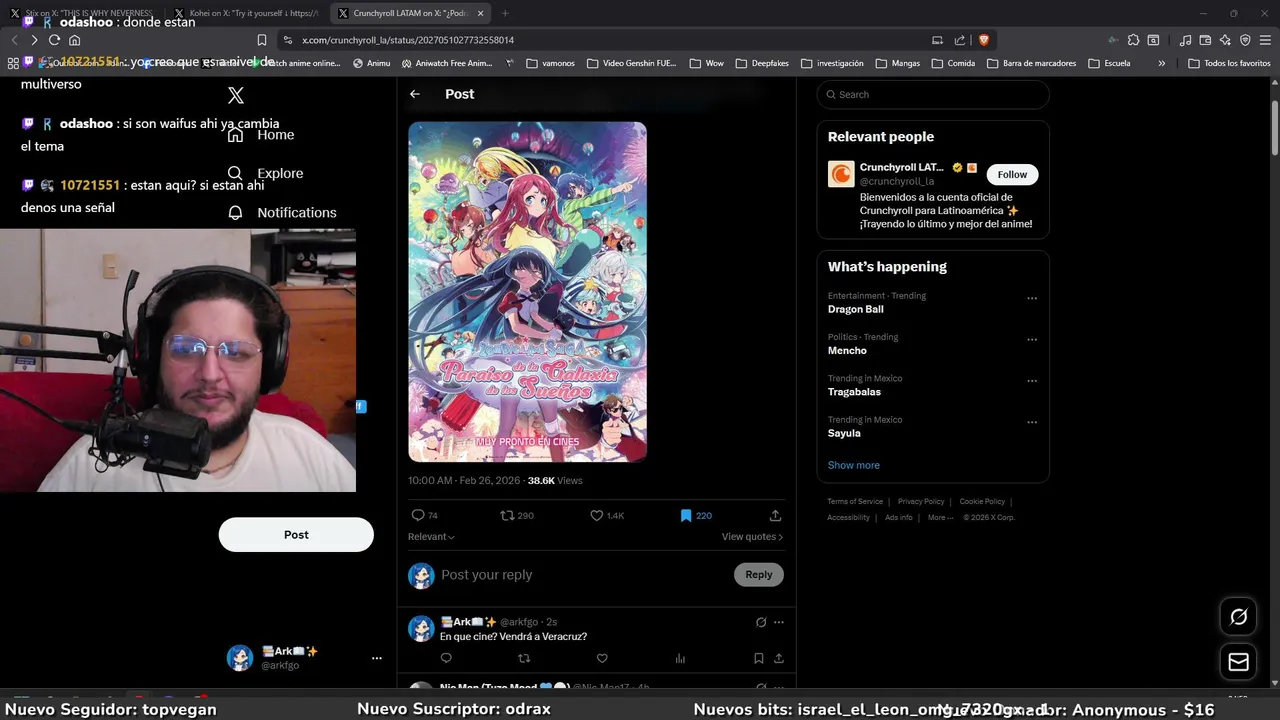
Task: Click the white Post button
Action: click(296, 535)
